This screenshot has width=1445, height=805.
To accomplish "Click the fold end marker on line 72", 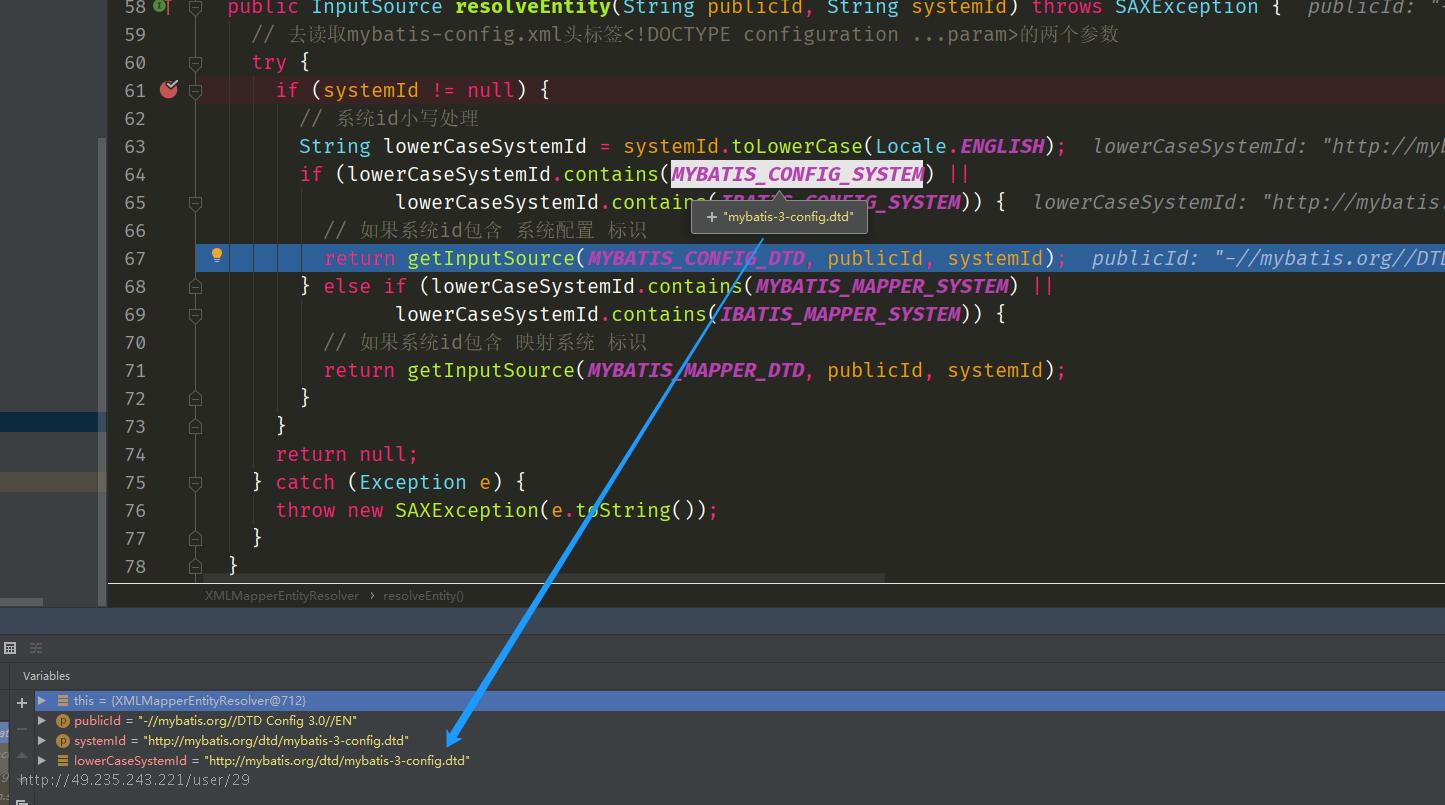I will tap(195, 398).
